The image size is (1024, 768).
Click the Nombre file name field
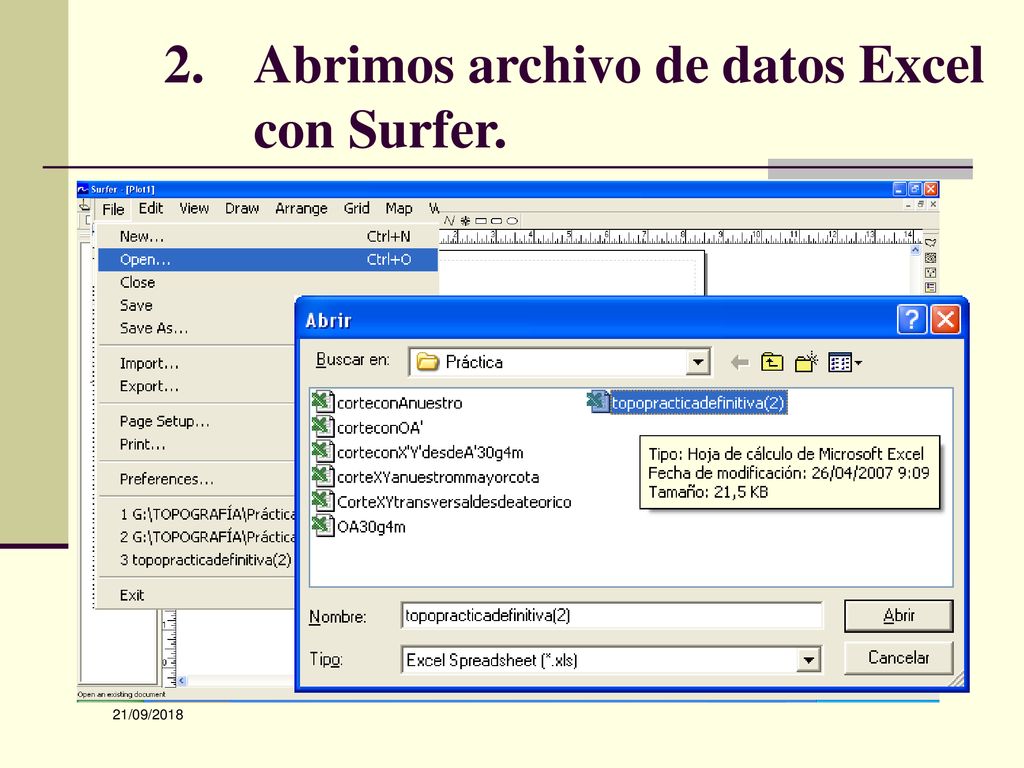[x=612, y=615]
